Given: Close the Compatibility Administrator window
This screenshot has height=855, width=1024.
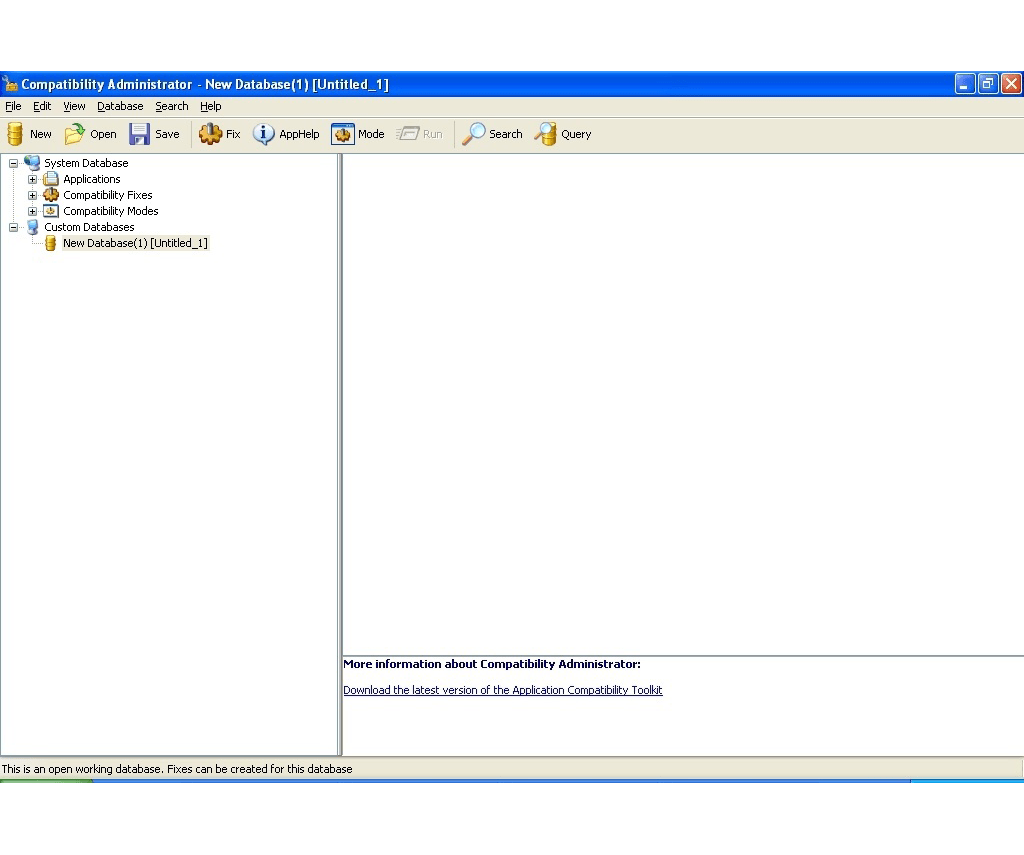Looking at the screenshot, I should click(x=1011, y=84).
